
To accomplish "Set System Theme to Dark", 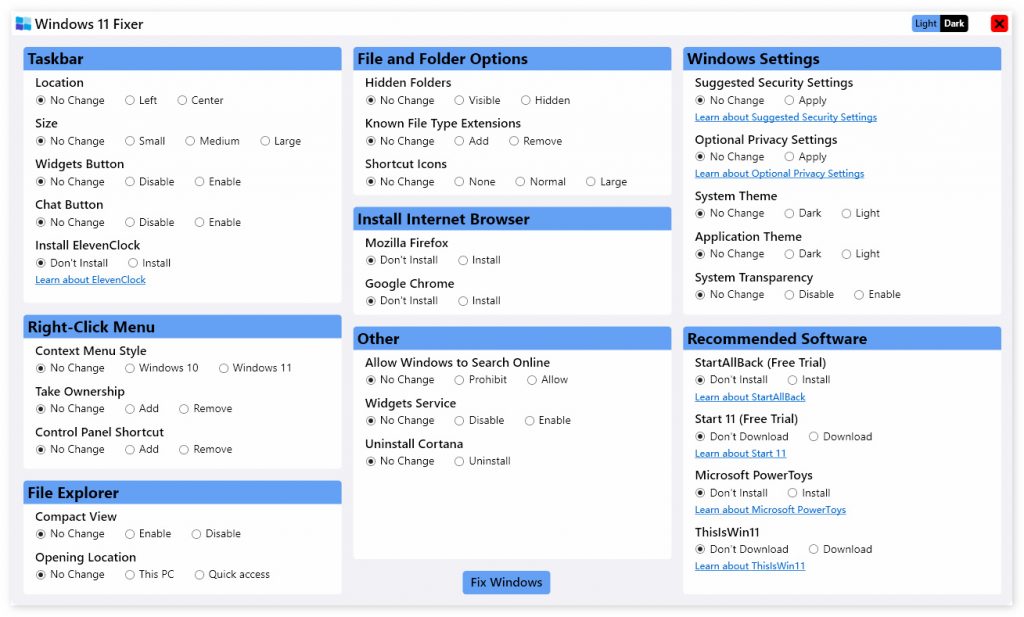I will tap(789, 213).
